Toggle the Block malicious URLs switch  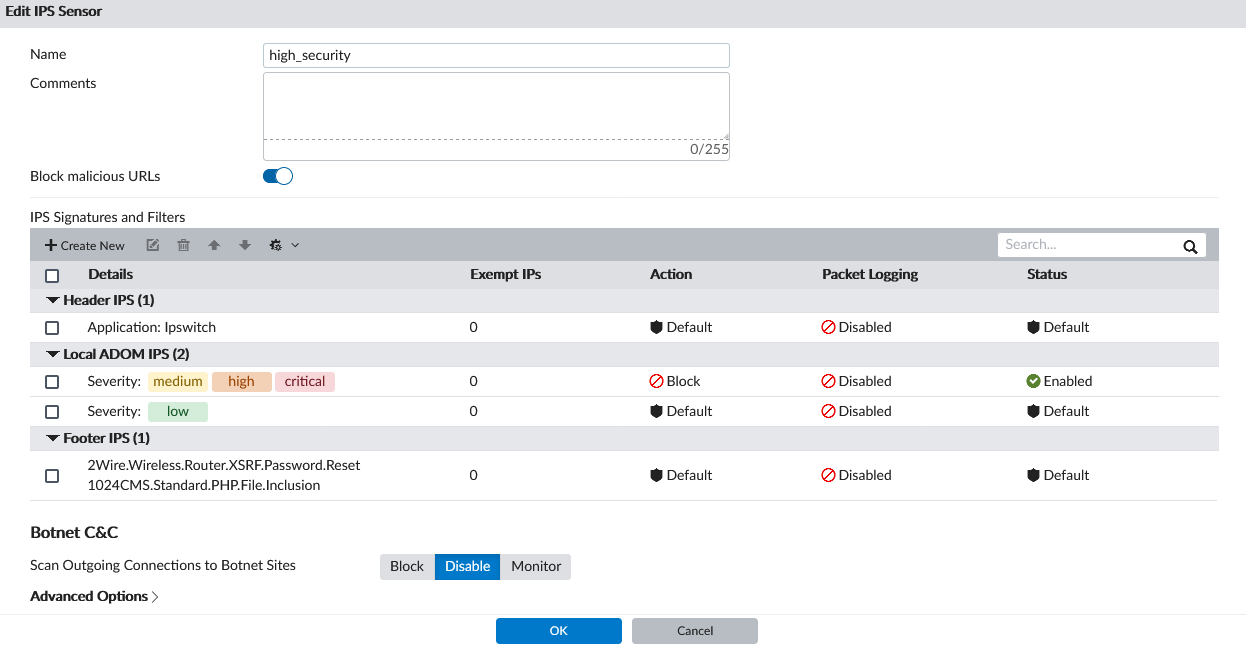[x=278, y=176]
